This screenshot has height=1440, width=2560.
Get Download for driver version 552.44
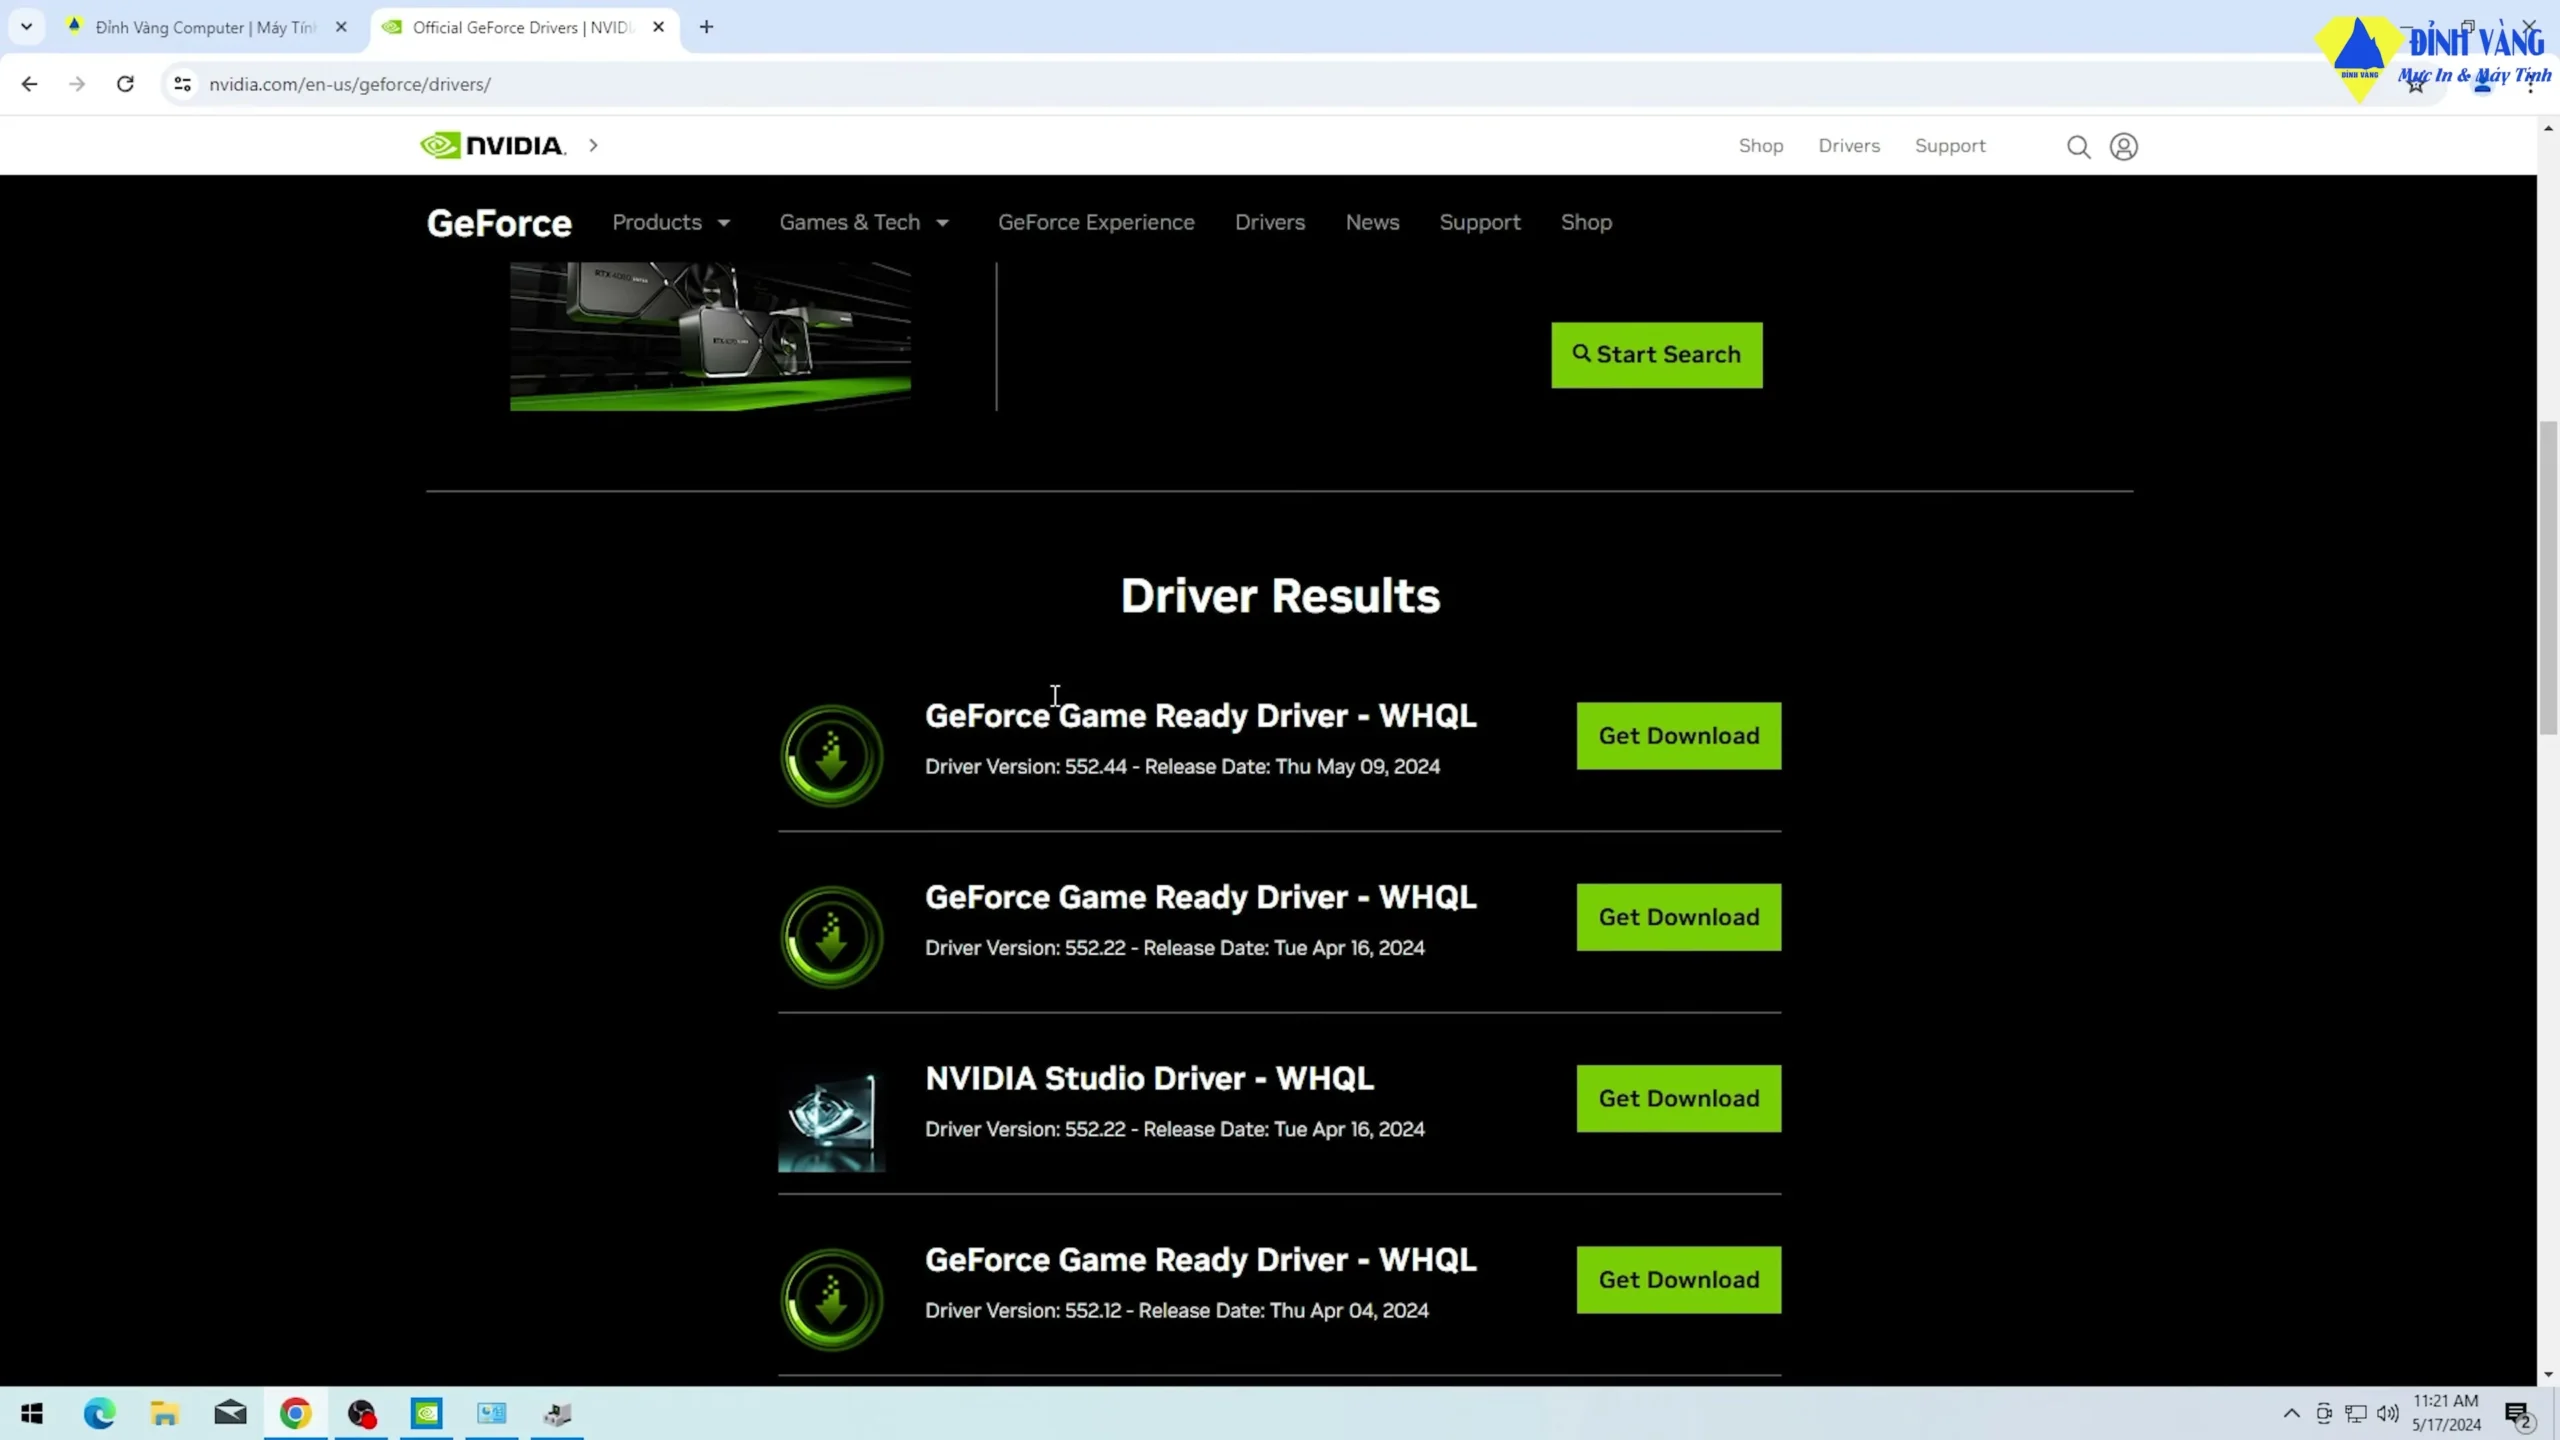point(1679,736)
